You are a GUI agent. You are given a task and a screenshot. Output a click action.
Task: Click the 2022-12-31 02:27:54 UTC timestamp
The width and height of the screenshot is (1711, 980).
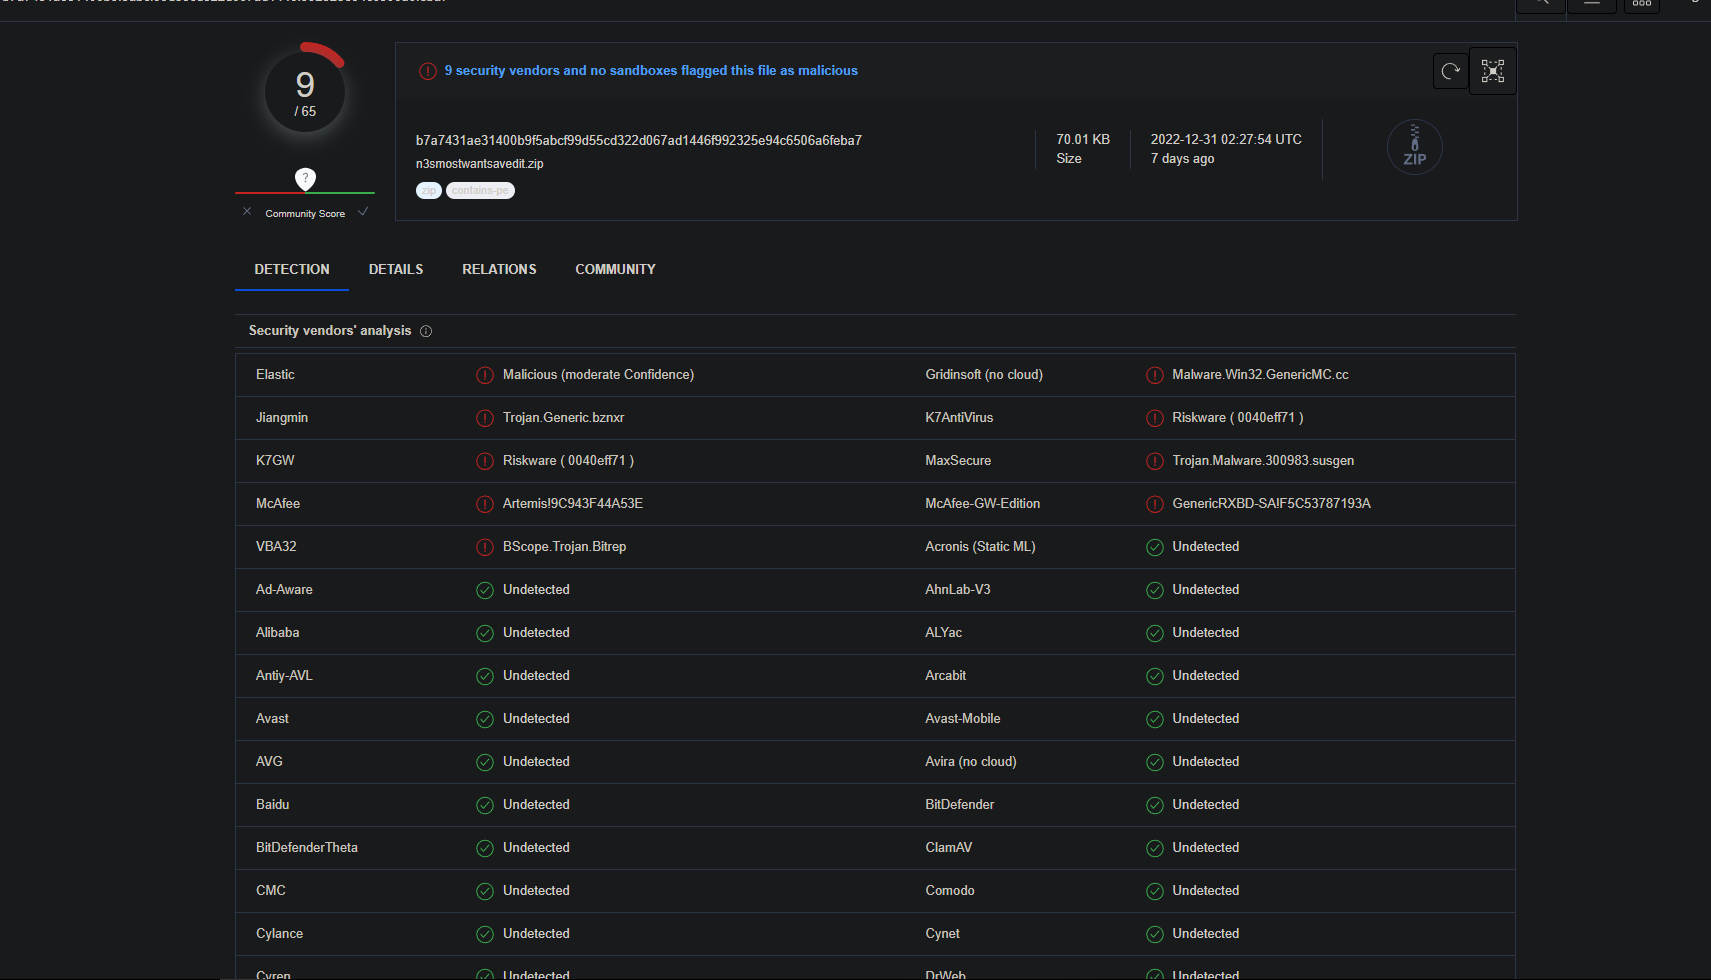pyautogui.click(x=1226, y=140)
